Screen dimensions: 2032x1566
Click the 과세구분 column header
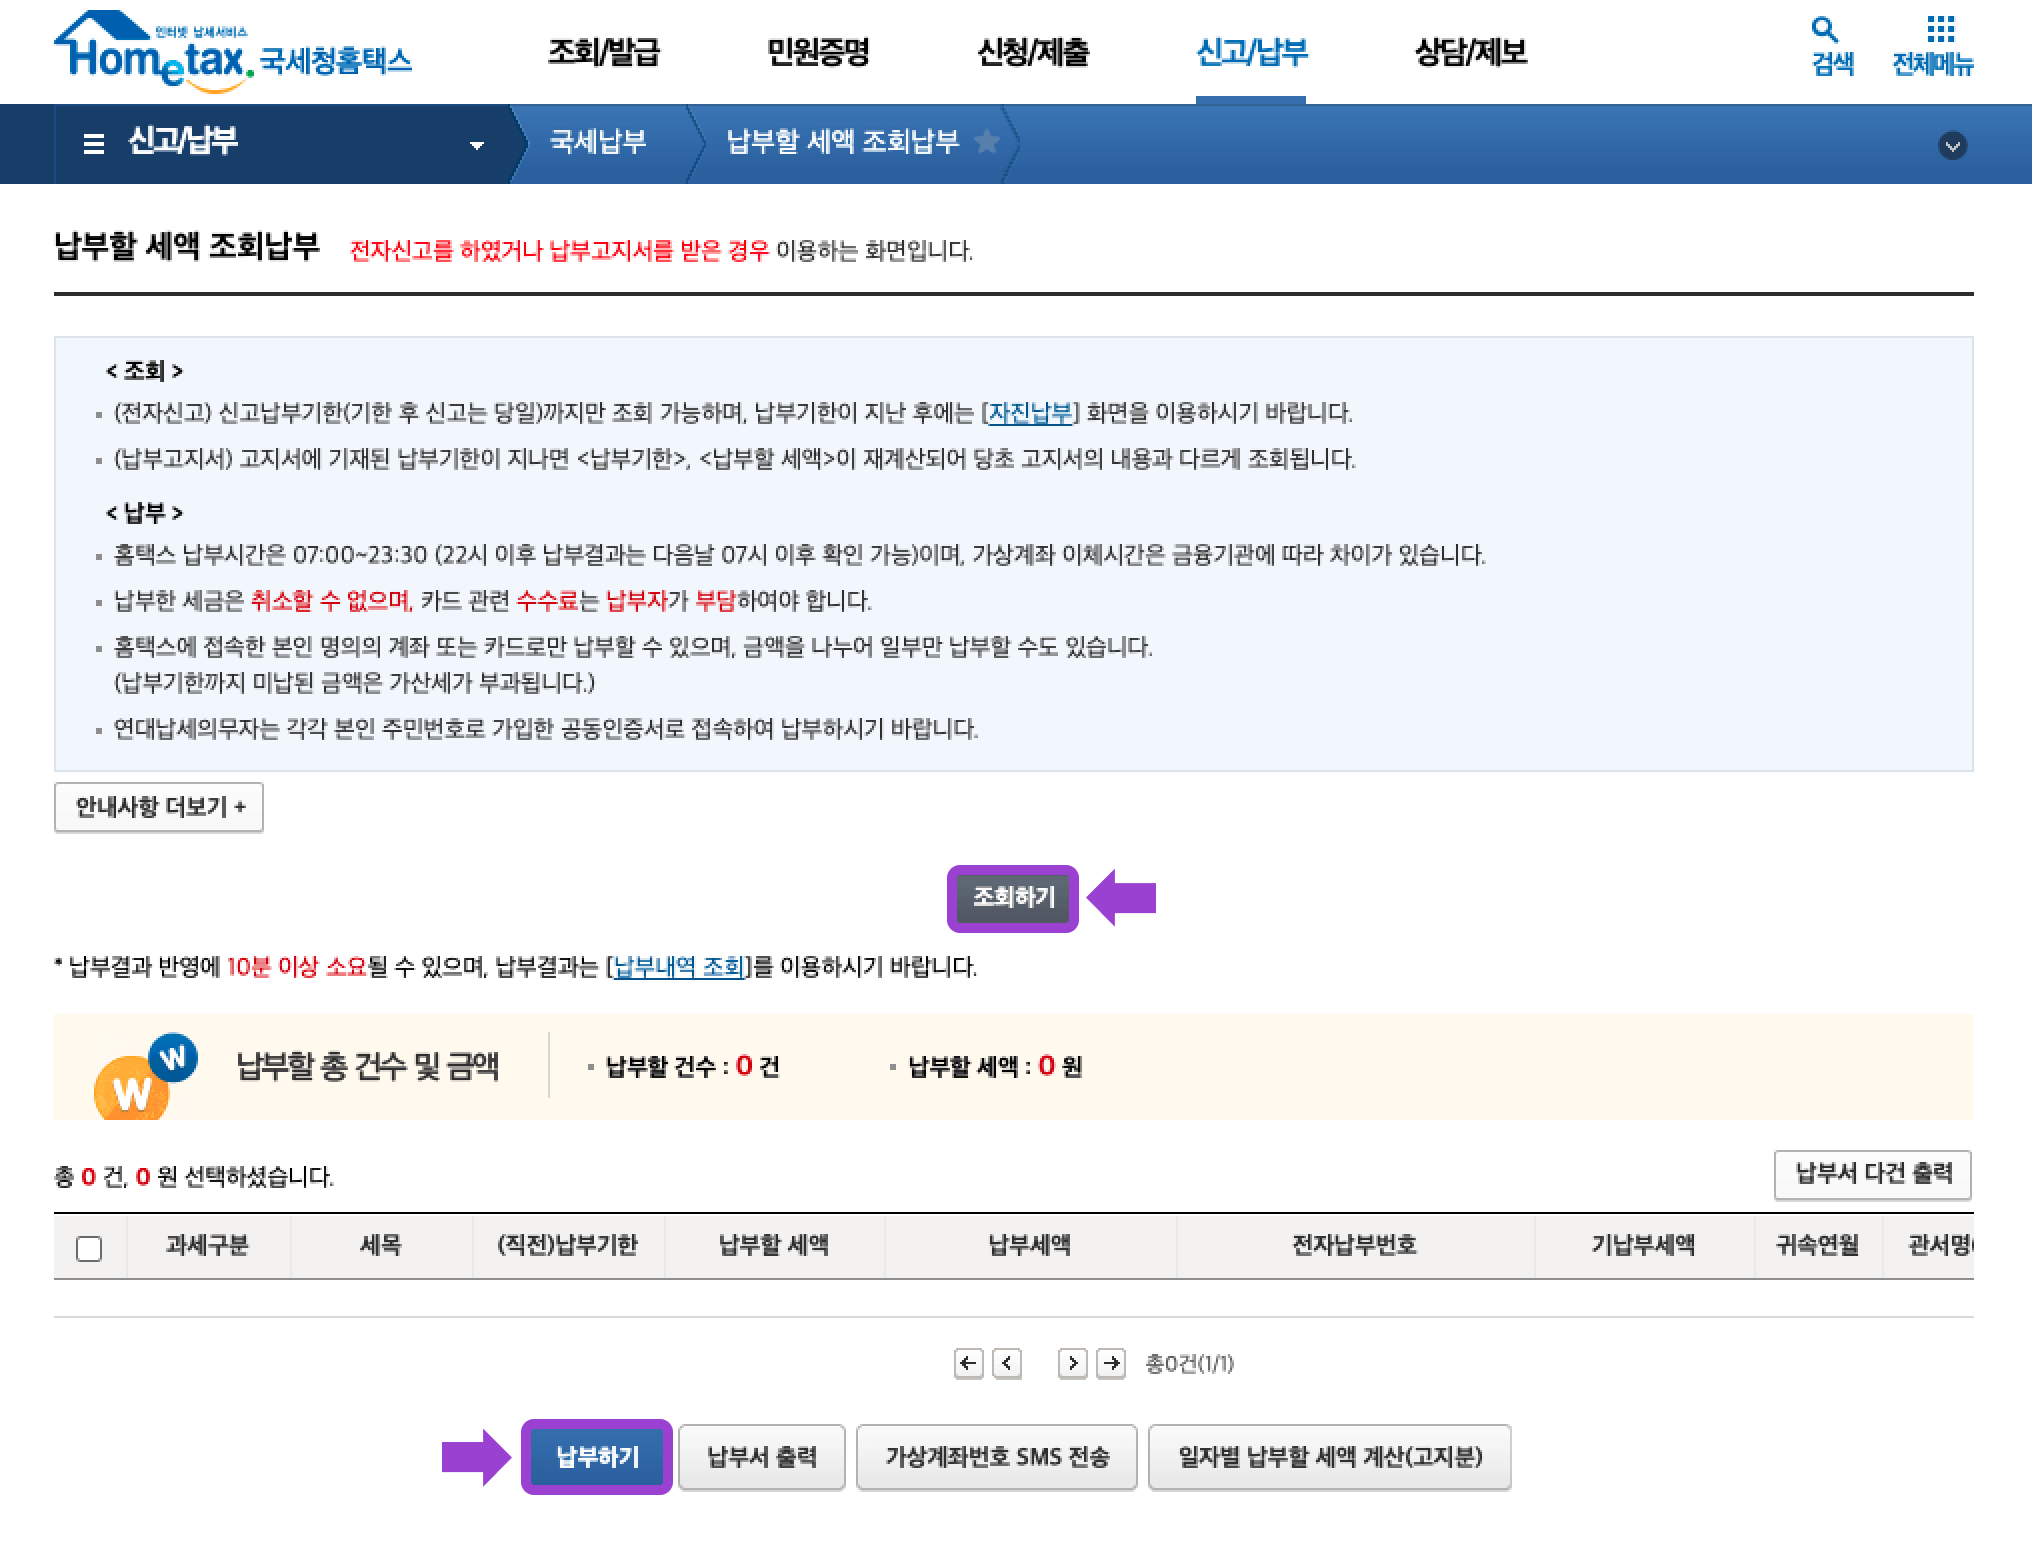tap(207, 1245)
